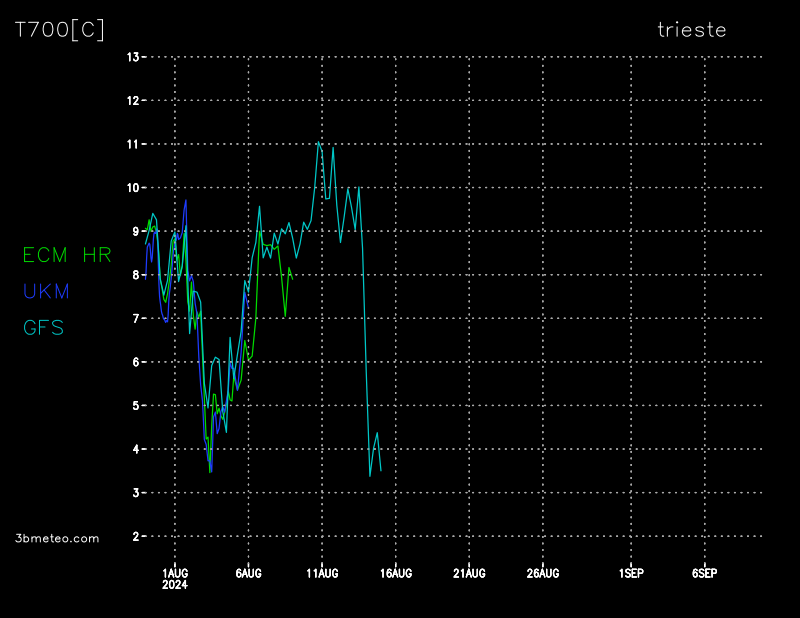Click the 1SEP date label
The image size is (800, 618).
point(631,573)
